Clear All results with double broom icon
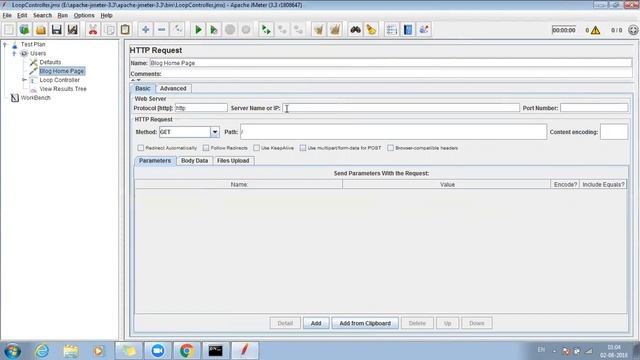The height and width of the screenshot is (360, 640). coord(335,29)
